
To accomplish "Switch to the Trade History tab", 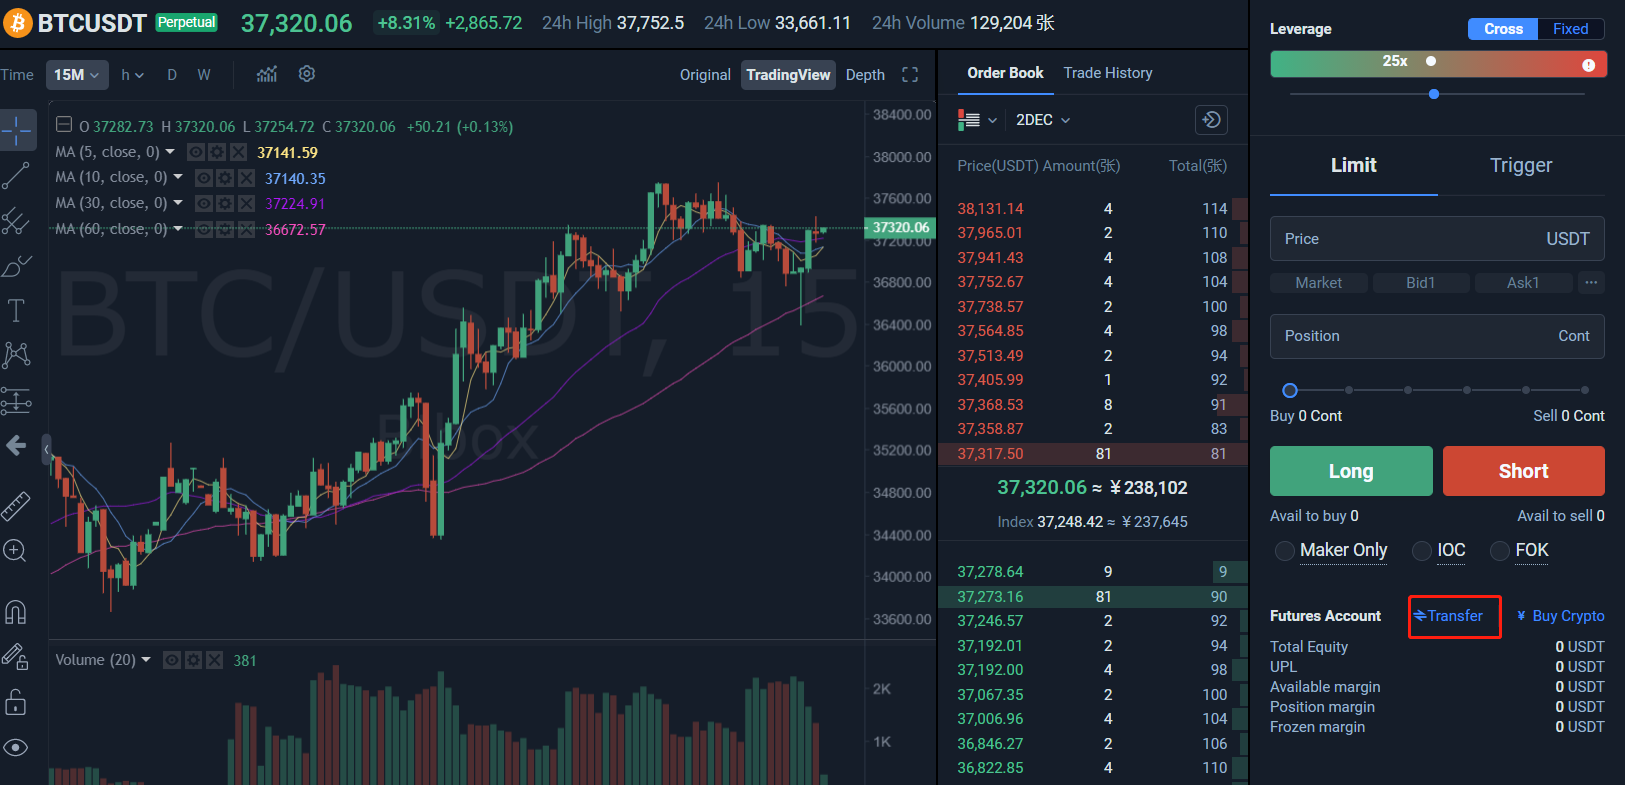I will click(1107, 73).
